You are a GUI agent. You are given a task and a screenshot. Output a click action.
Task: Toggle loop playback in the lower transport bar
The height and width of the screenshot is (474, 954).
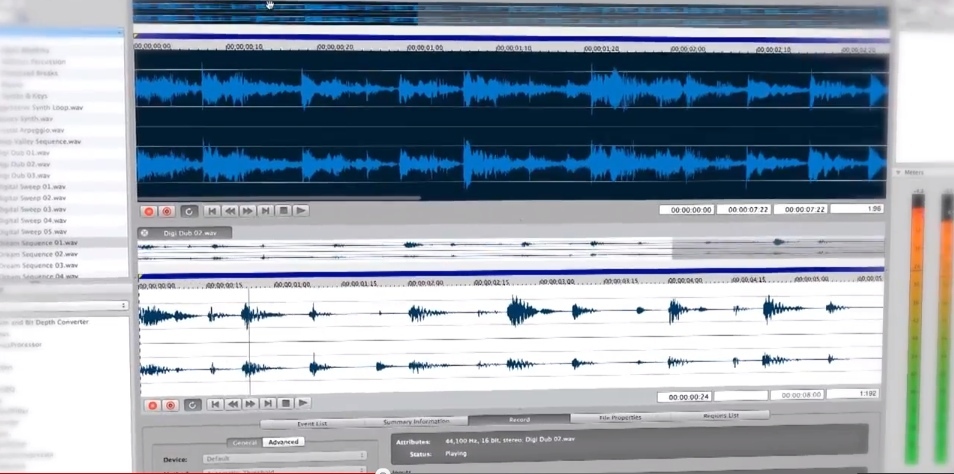(x=192, y=405)
